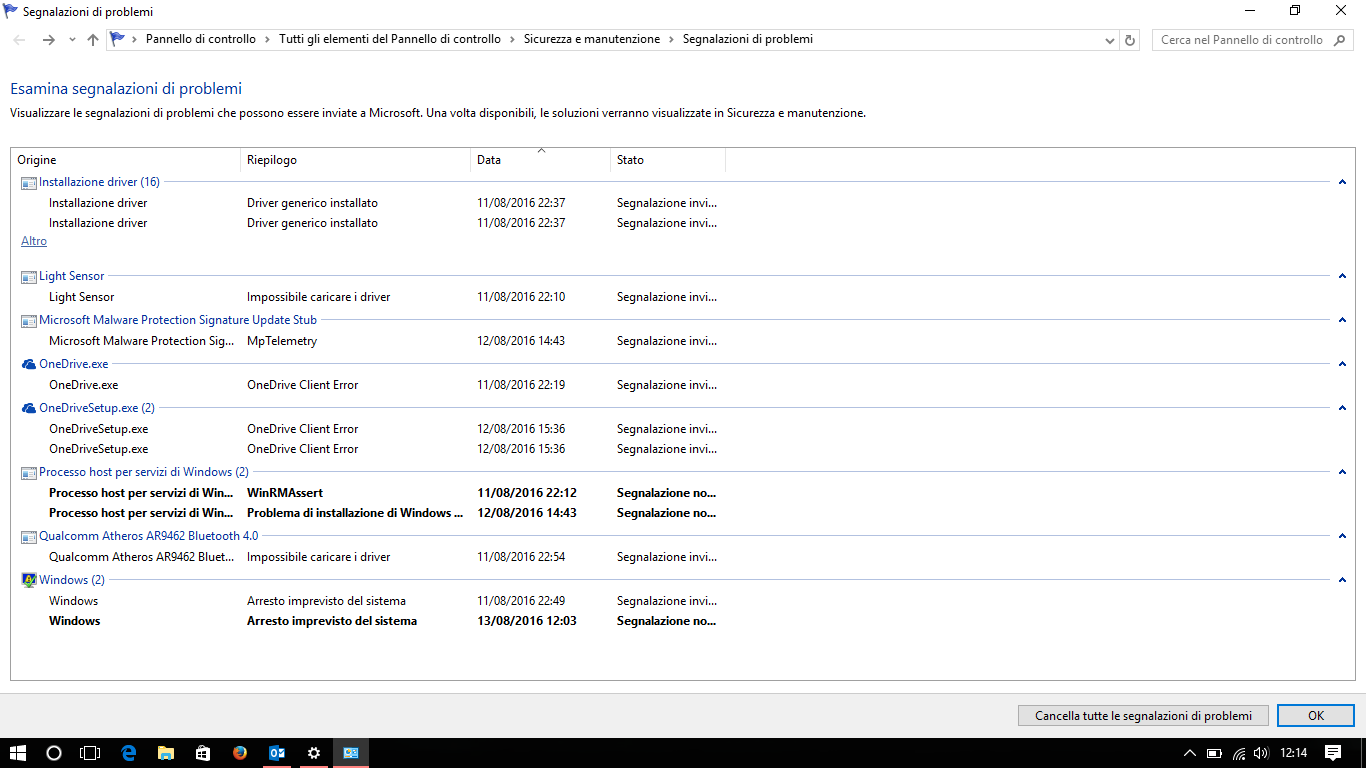Open the Windows Start menu

[17, 753]
